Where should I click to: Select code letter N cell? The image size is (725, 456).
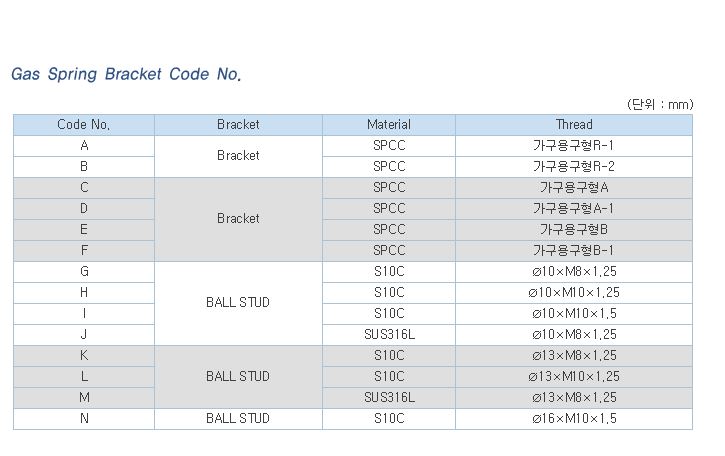(84, 419)
